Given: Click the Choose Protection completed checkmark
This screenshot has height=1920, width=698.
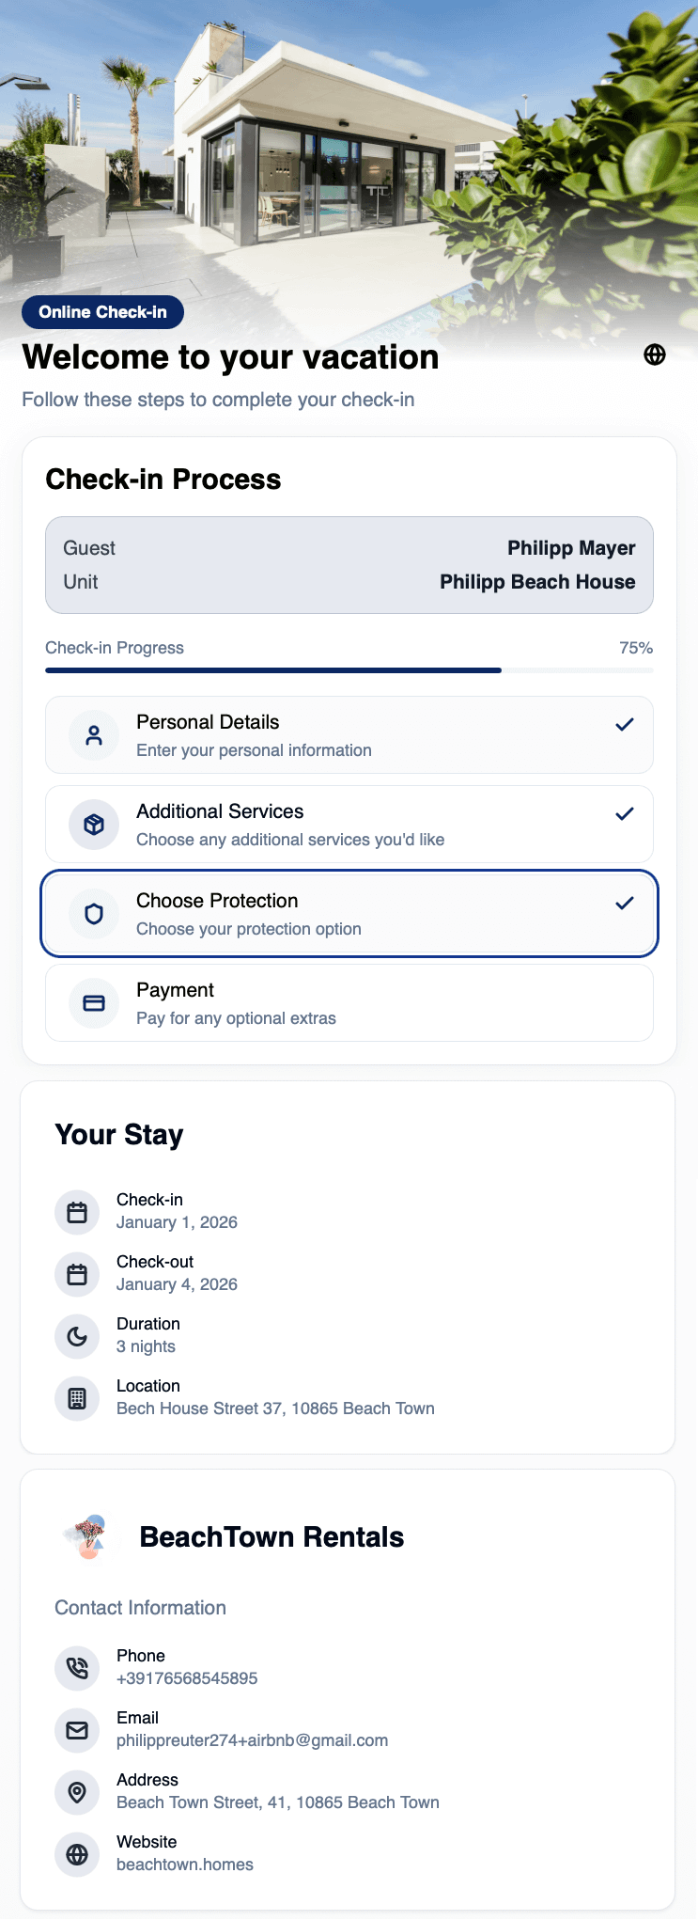Looking at the screenshot, I should click(x=625, y=903).
